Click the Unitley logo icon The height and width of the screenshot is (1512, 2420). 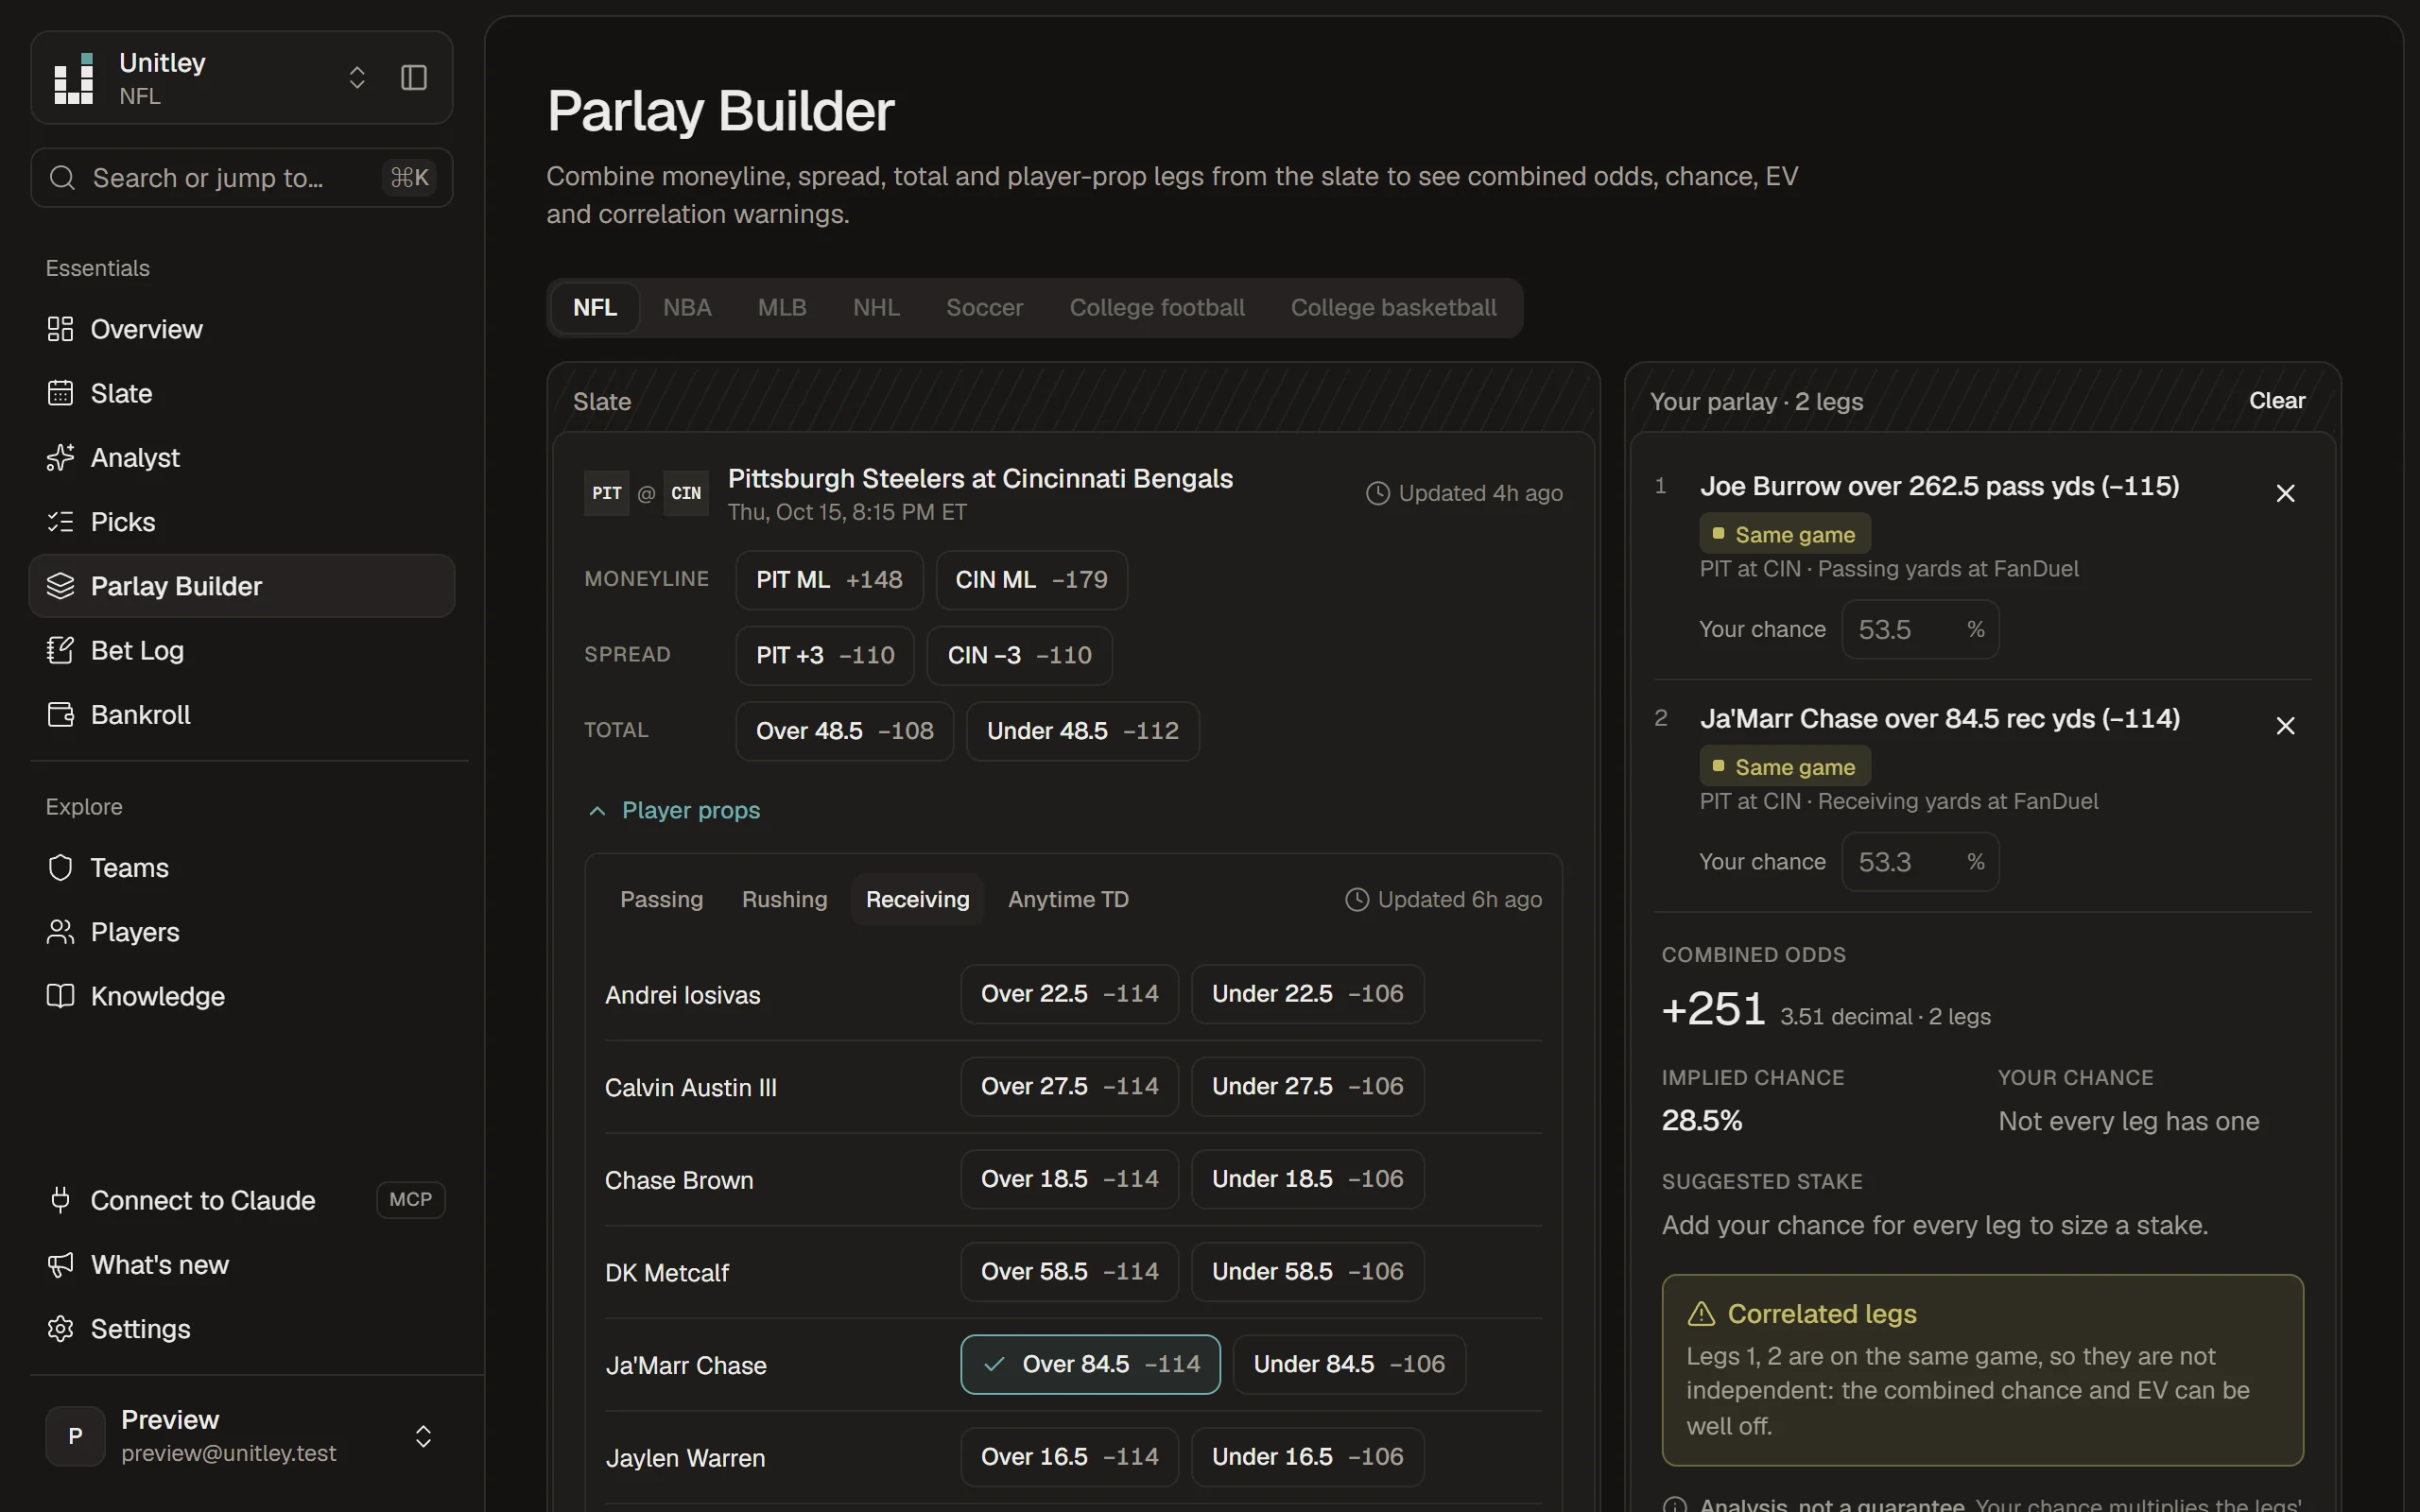coord(74,78)
